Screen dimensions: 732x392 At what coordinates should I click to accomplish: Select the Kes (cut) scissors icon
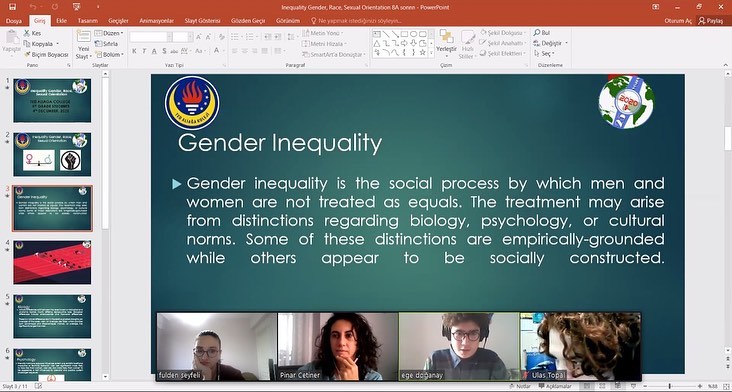[x=27, y=34]
